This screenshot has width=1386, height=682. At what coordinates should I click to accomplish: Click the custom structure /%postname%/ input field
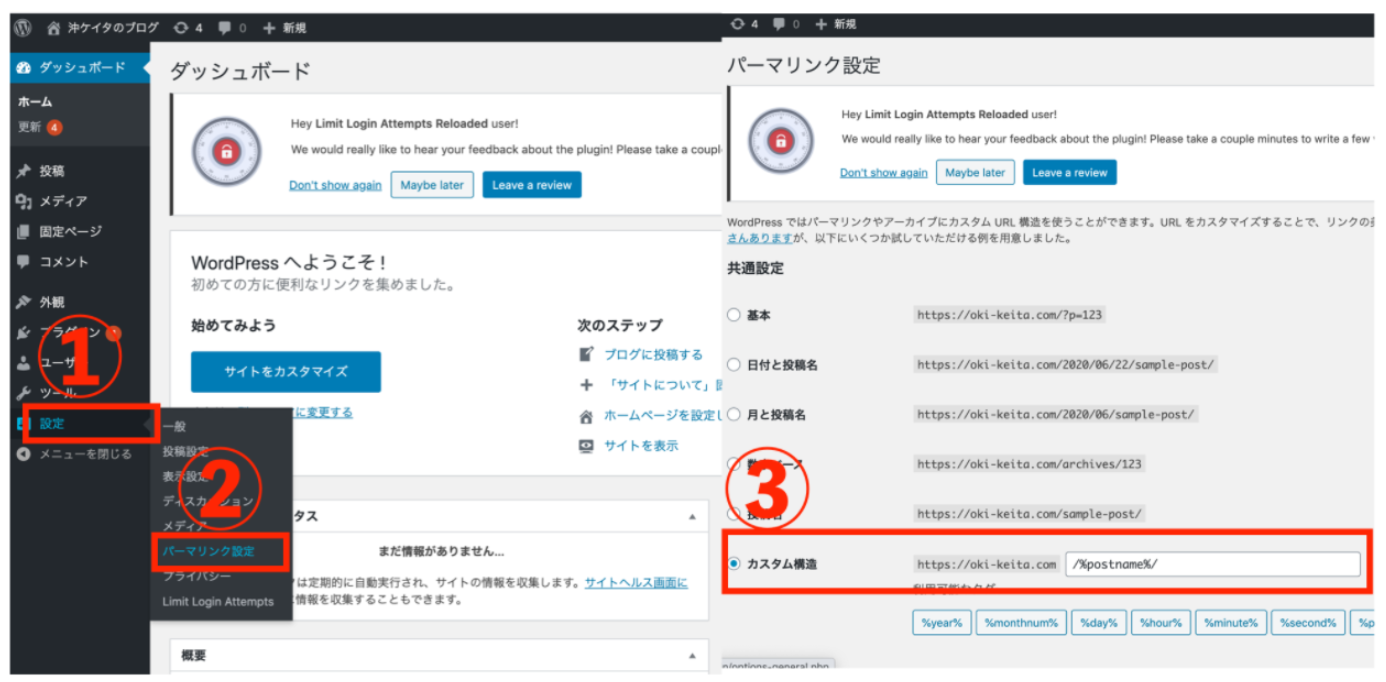point(1213,564)
